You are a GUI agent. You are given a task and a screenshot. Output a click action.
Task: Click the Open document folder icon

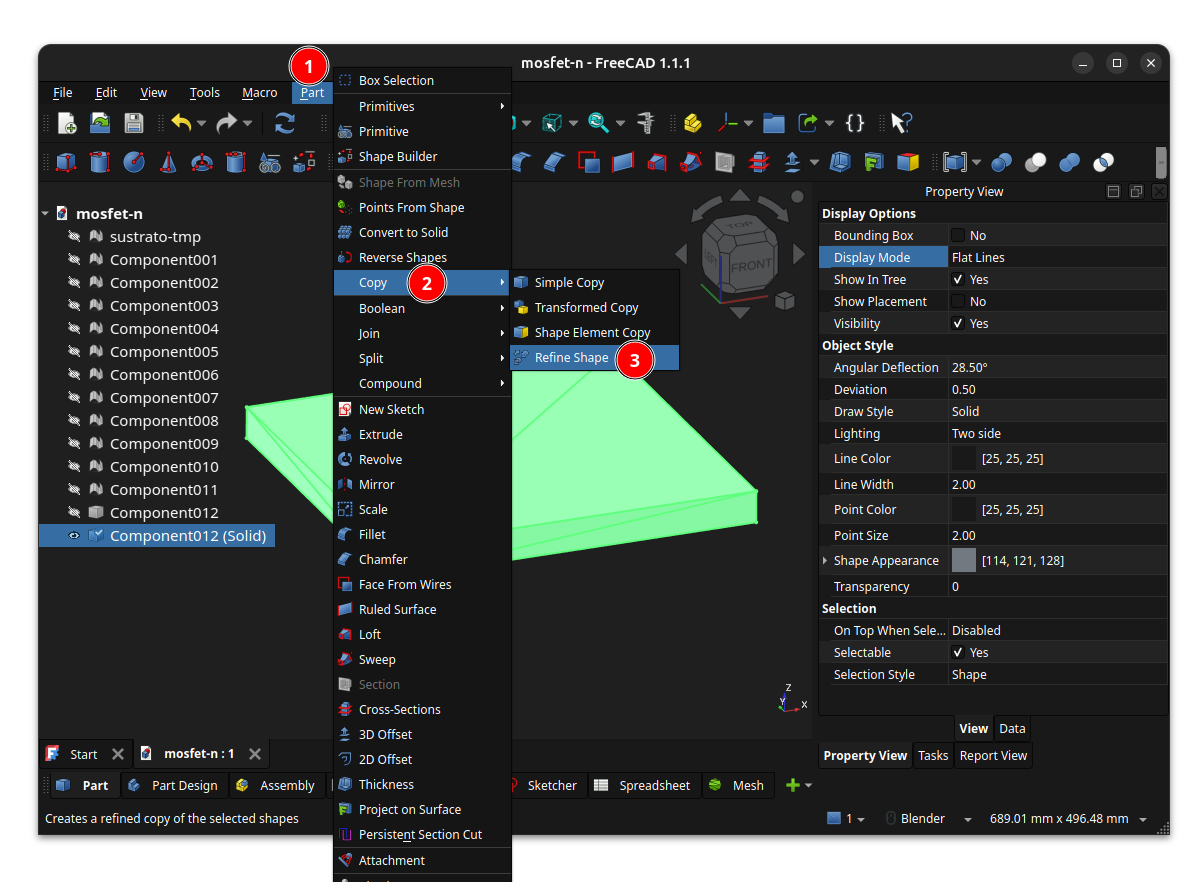tap(100, 123)
